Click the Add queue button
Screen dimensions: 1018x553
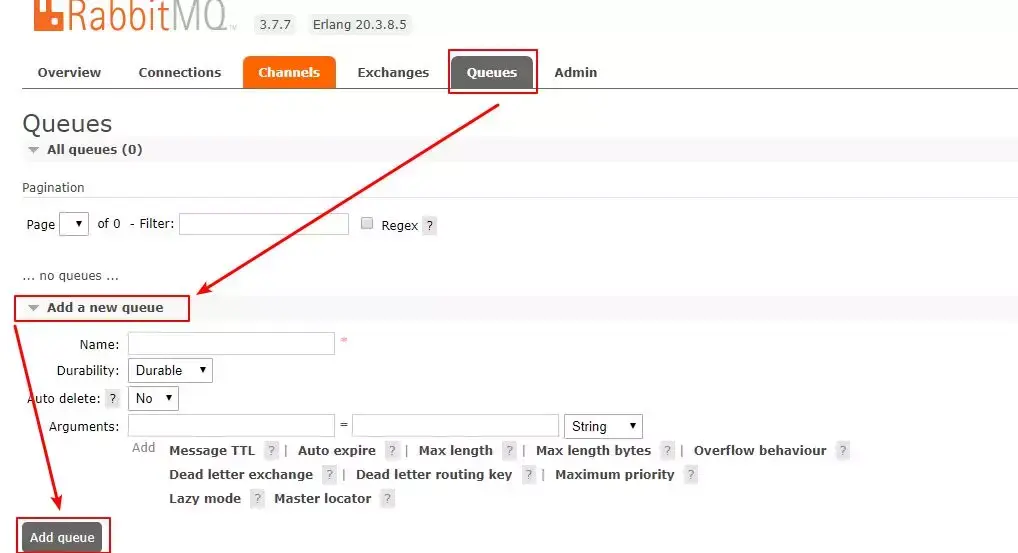(62, 537)
